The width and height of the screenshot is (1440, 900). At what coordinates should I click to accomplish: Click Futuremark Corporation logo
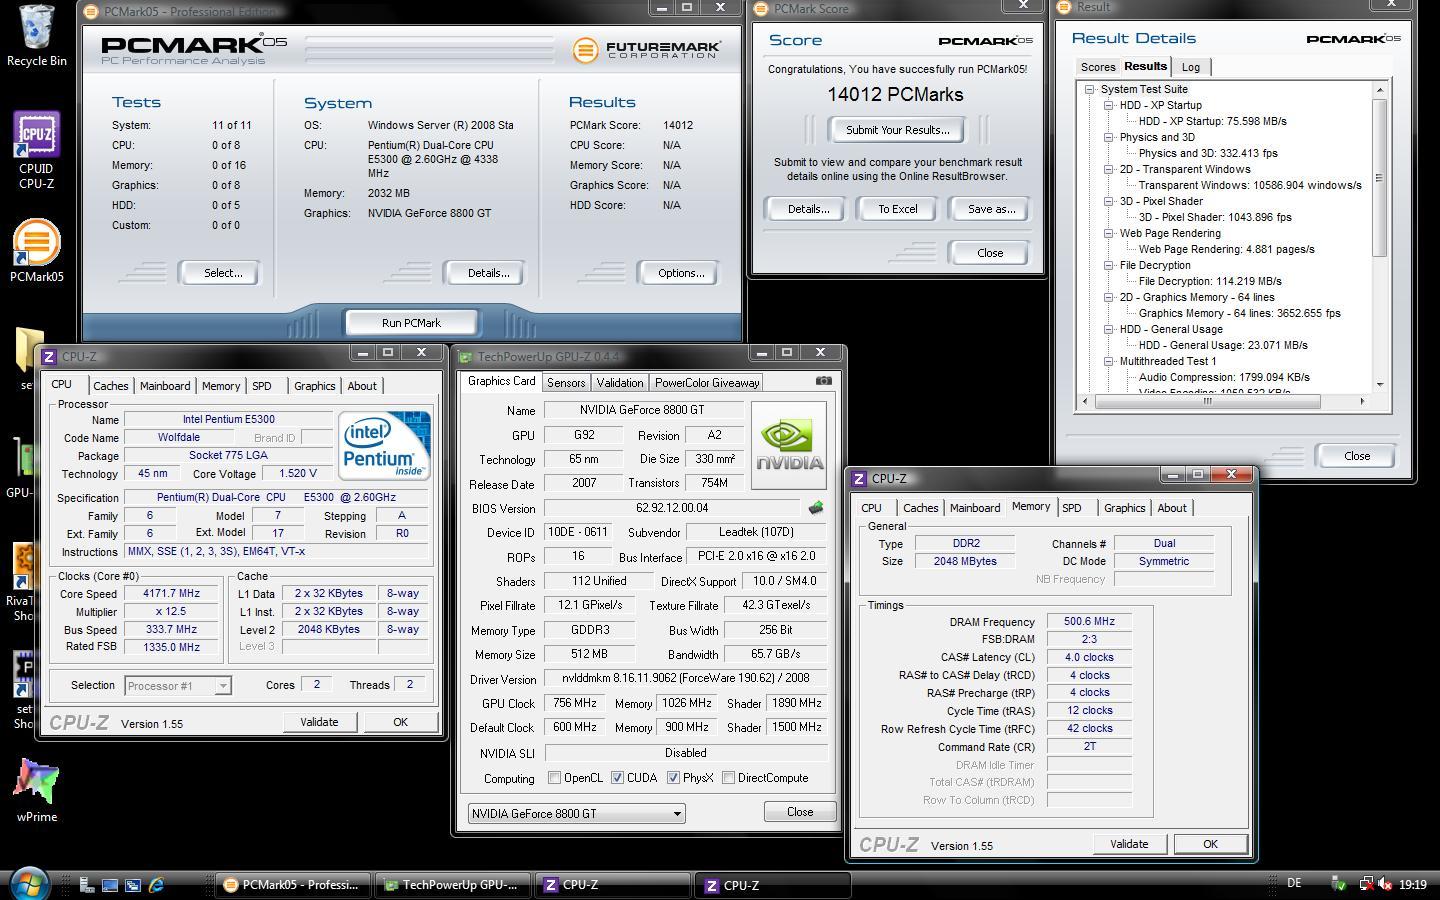pyautogui.click(x=646, y=49)
